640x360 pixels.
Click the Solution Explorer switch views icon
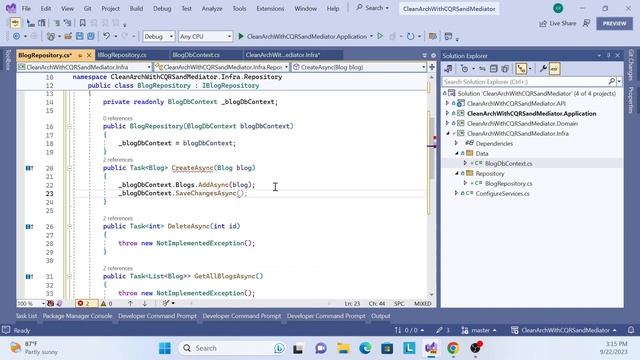click(448, 69)
